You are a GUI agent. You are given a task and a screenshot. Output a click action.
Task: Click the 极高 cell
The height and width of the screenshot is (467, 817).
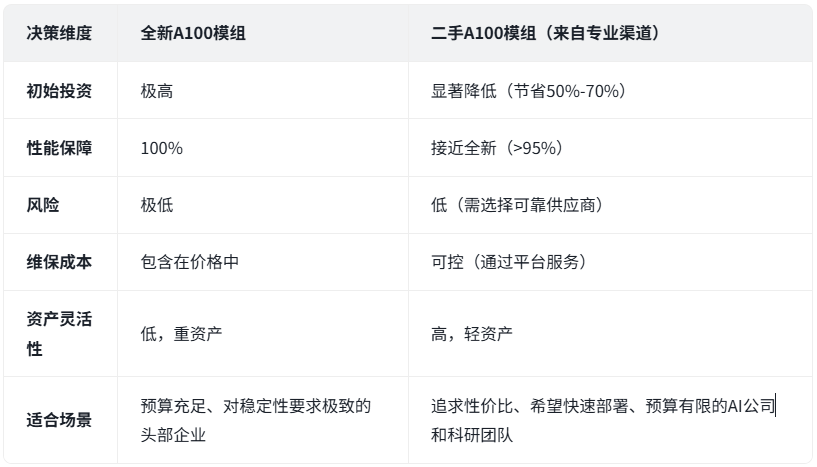(157, 91)
